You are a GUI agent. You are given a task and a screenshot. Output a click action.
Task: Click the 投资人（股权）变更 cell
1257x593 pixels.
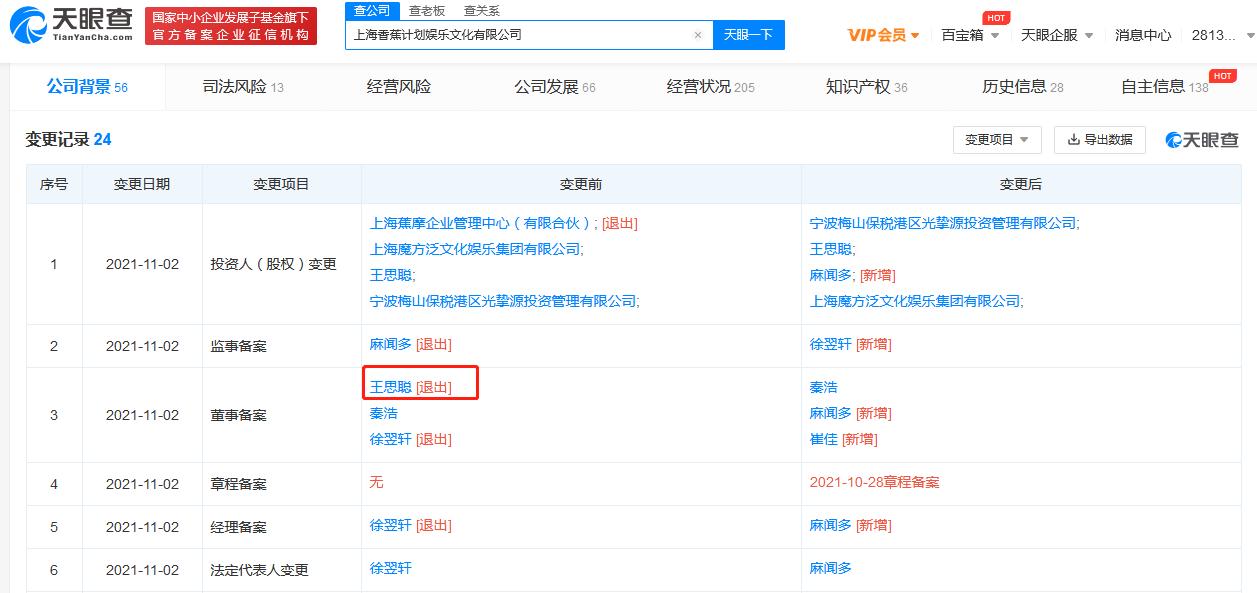pos(281,264)
